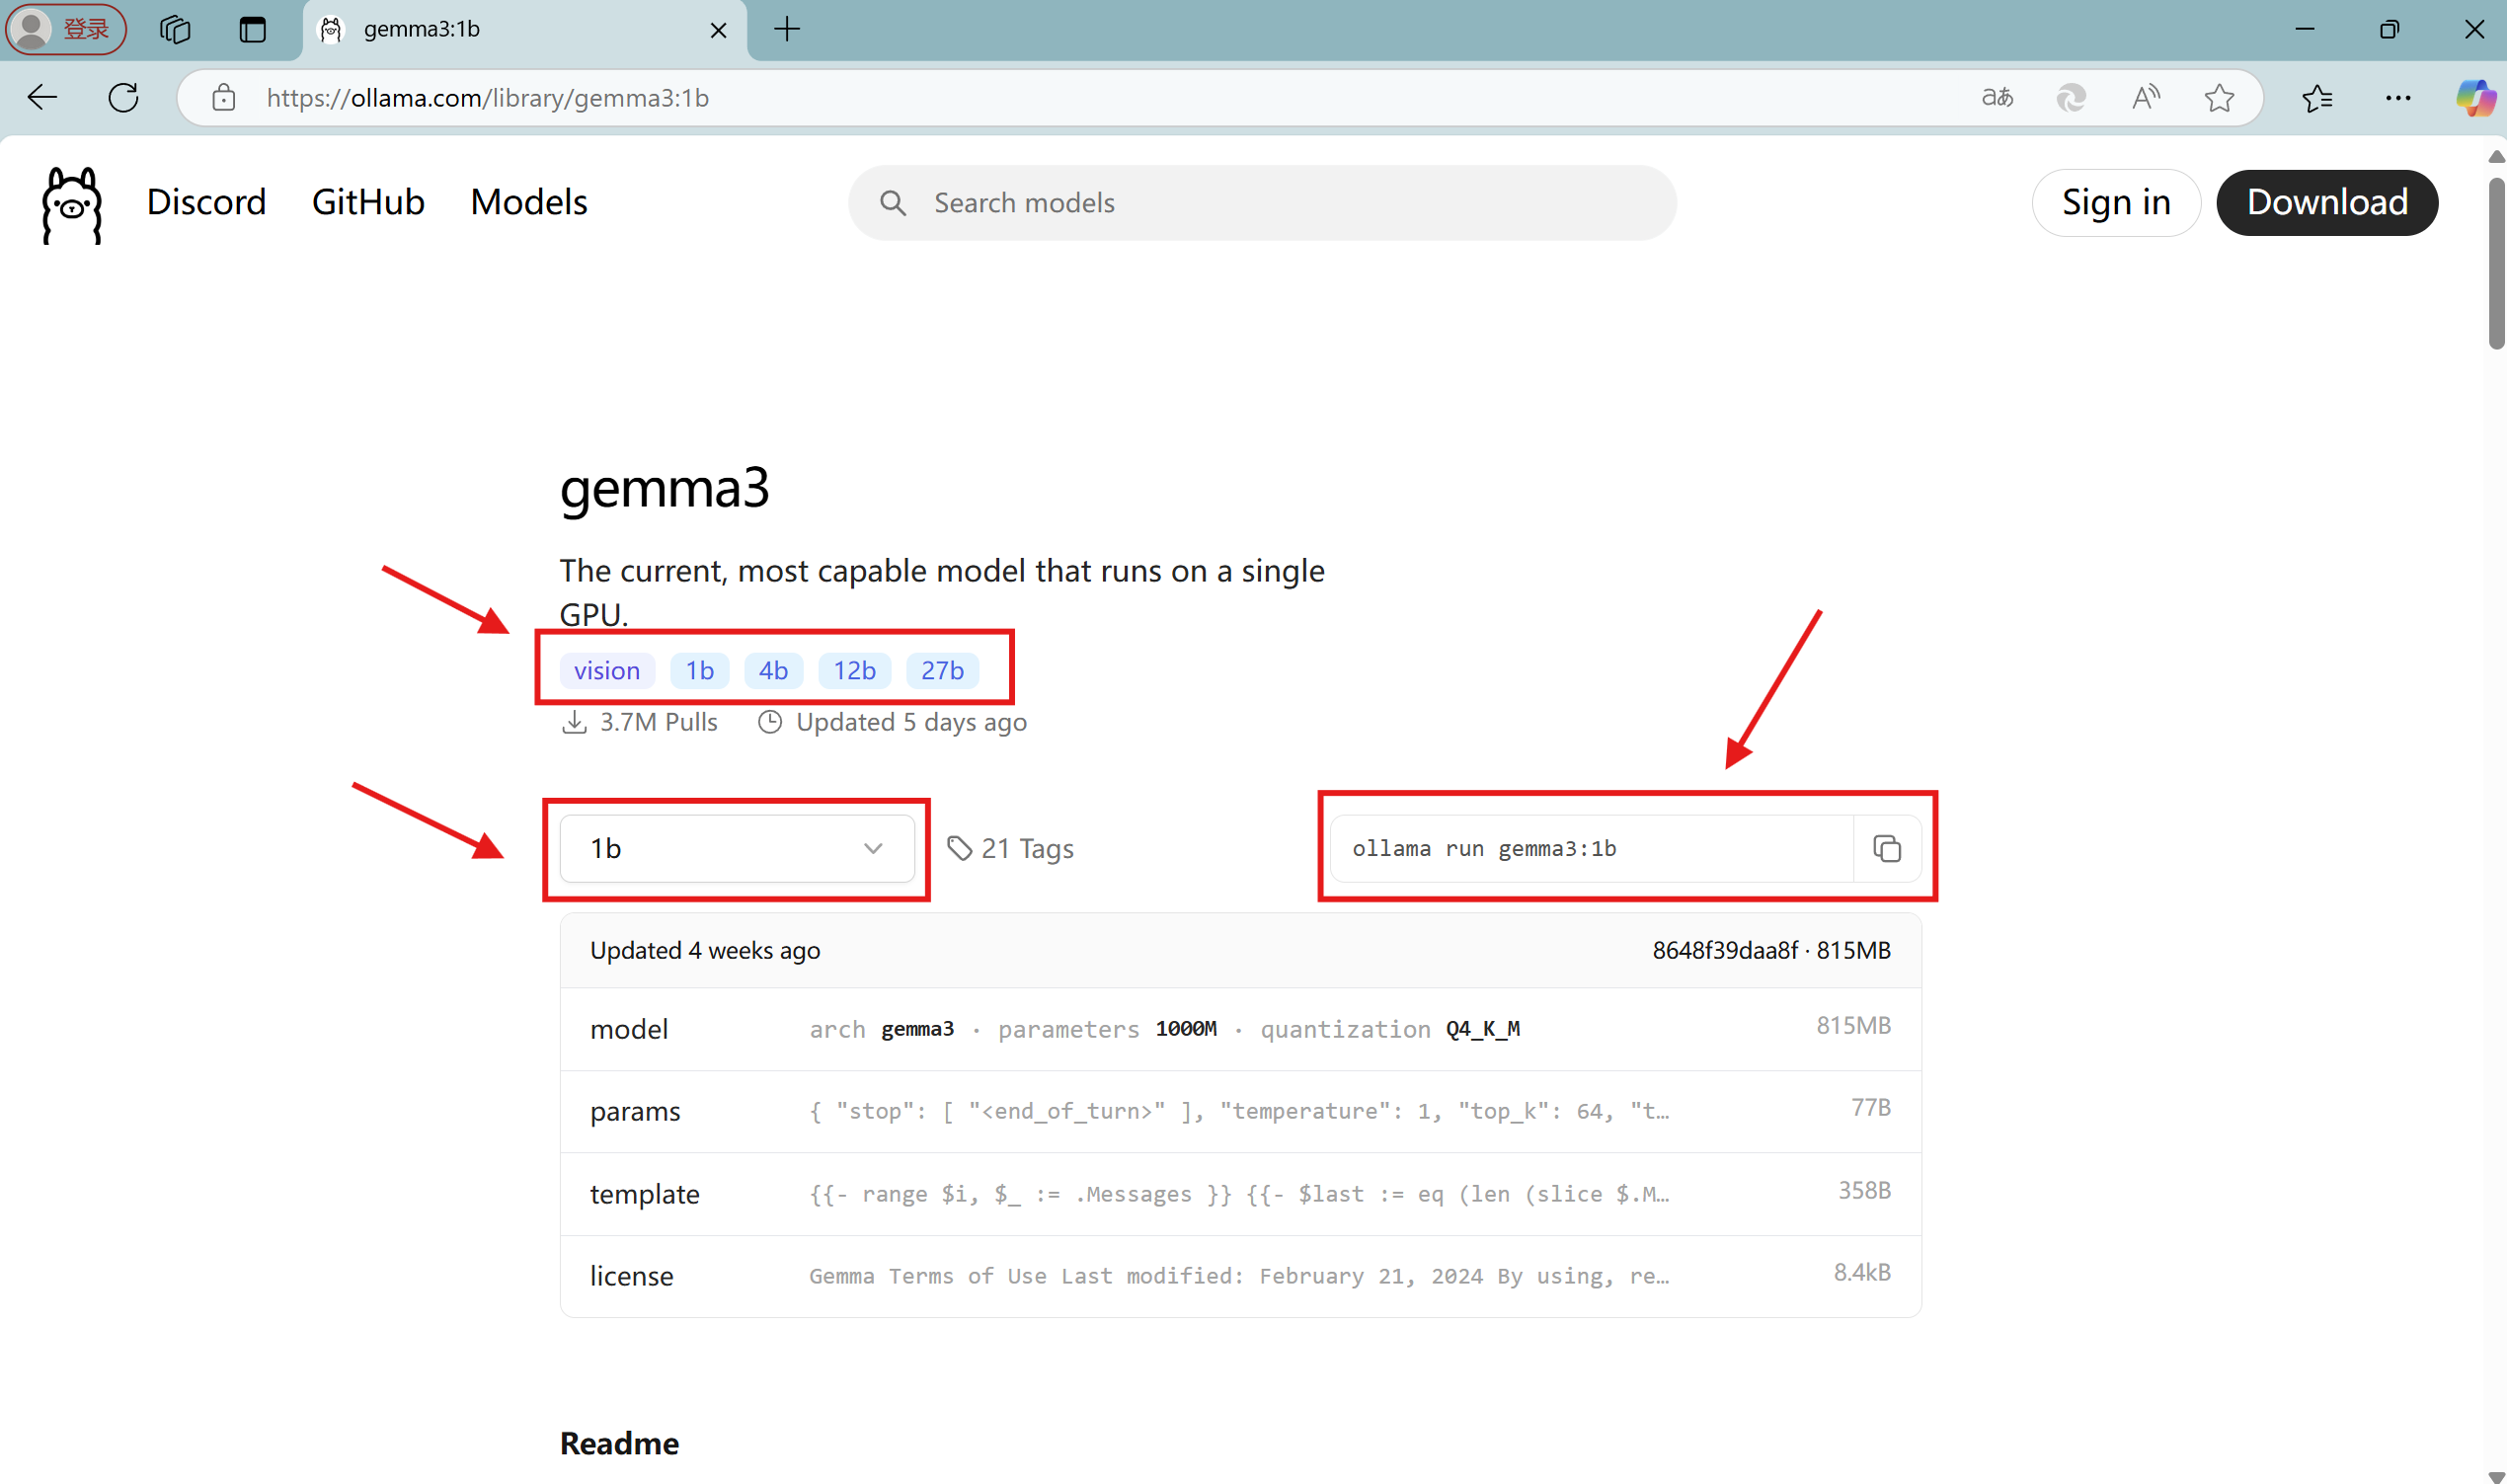Add page to favorites star icon

point(2218,98)
